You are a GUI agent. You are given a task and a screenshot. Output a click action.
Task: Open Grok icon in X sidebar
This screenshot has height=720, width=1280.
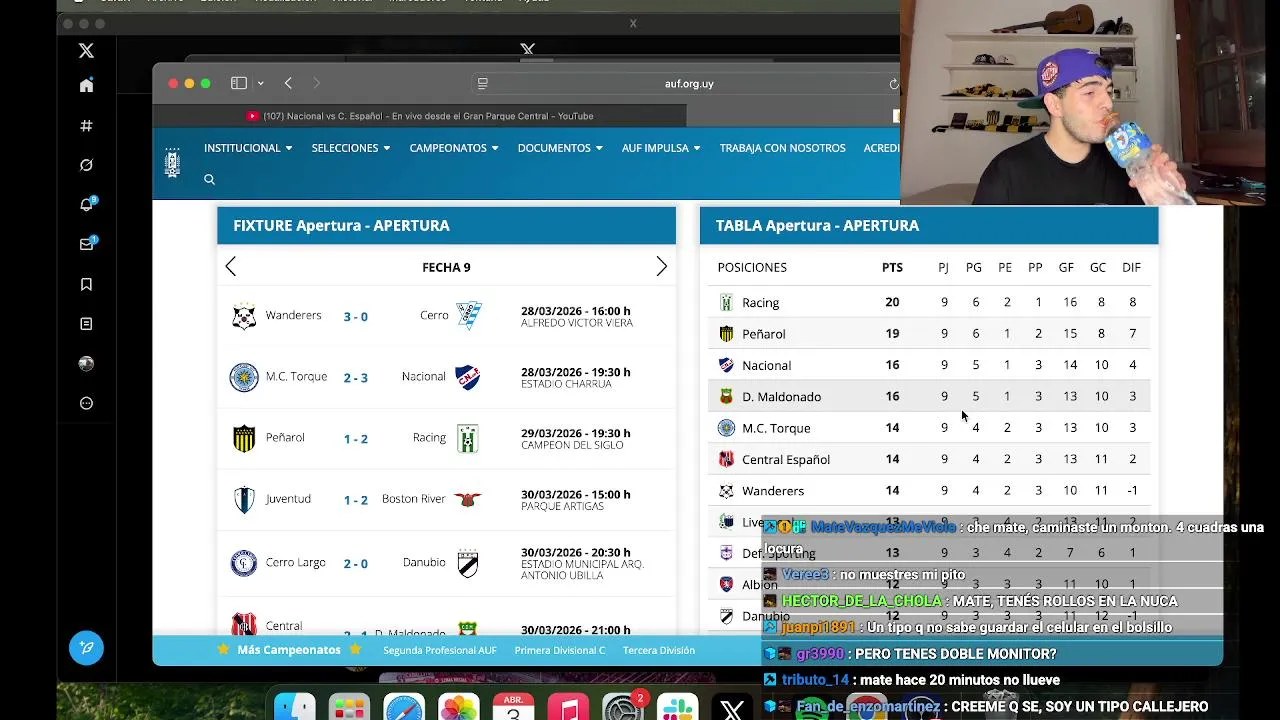[x=86, y=165]
